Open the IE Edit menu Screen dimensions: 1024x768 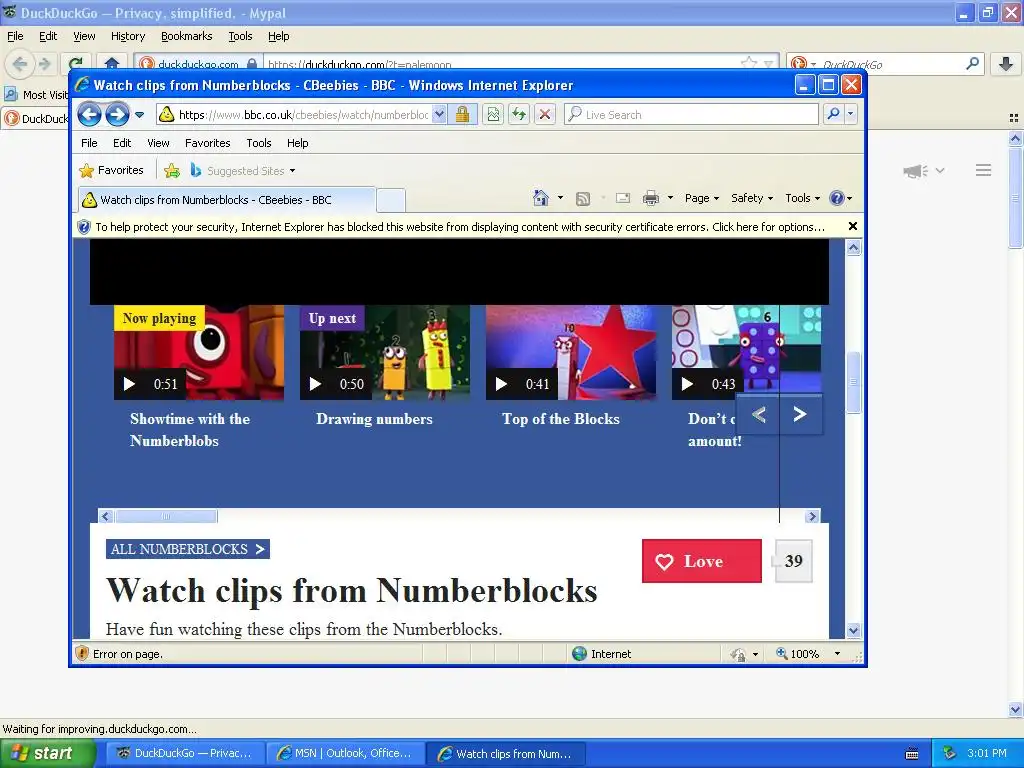point(122,143)
